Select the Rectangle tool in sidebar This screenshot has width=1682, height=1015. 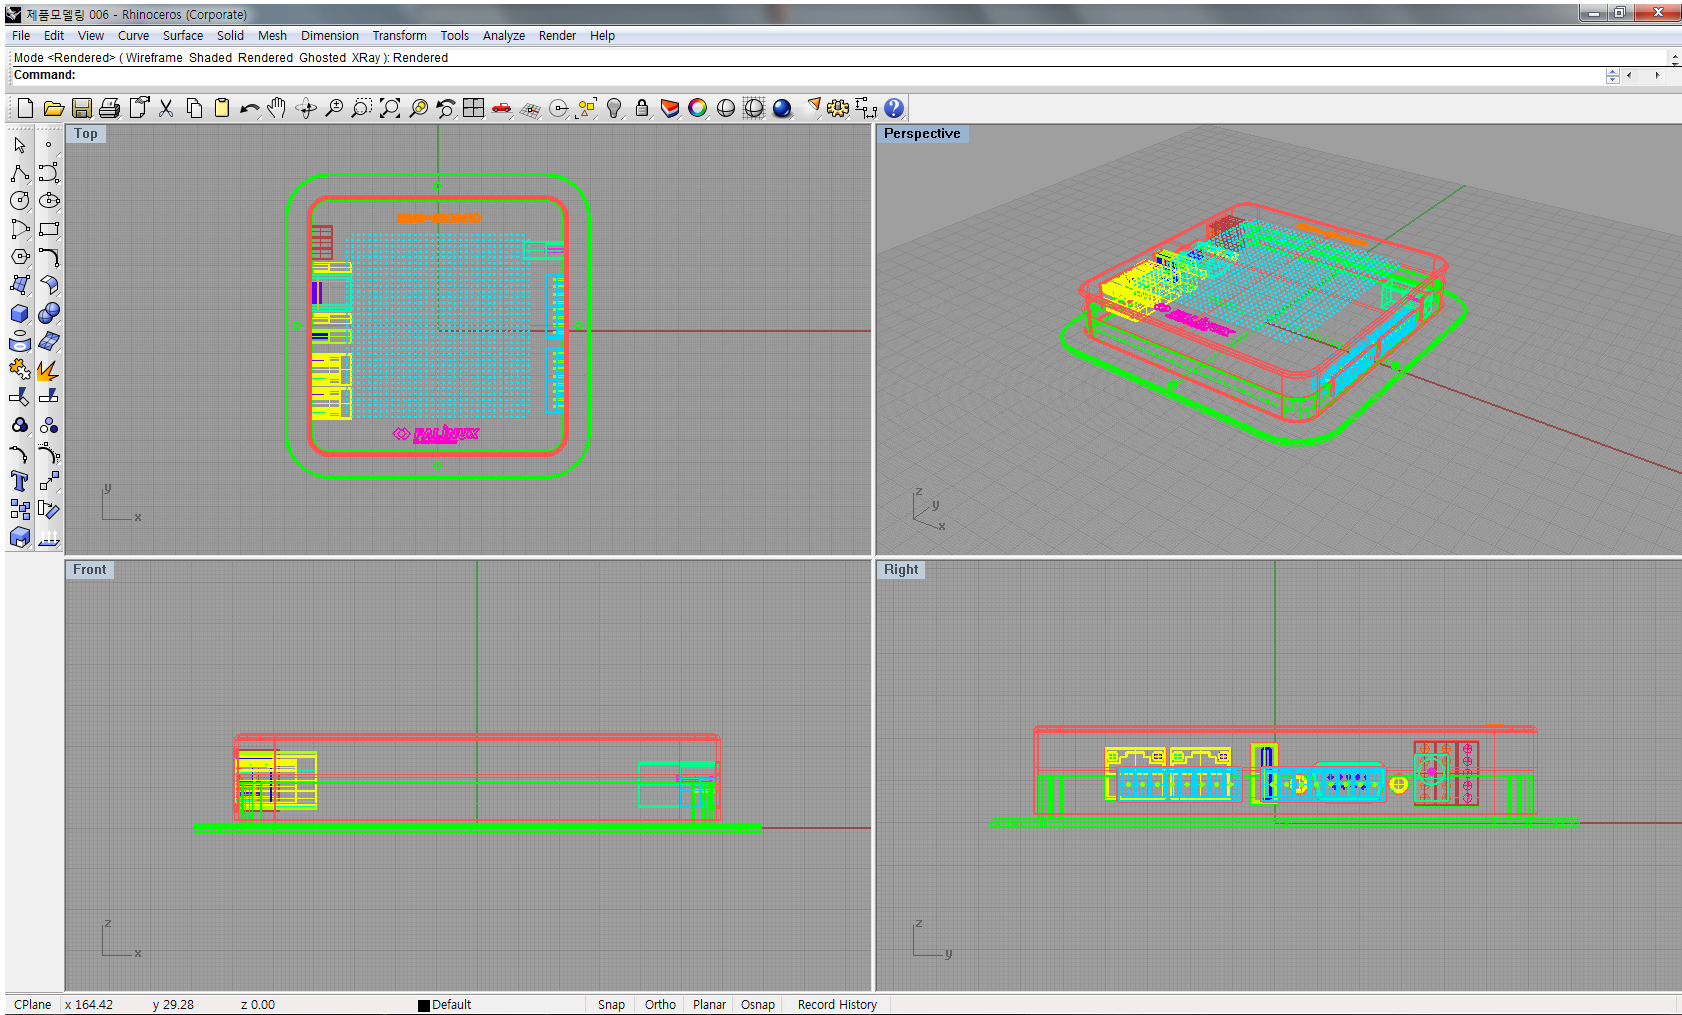[x=49, y=229]
